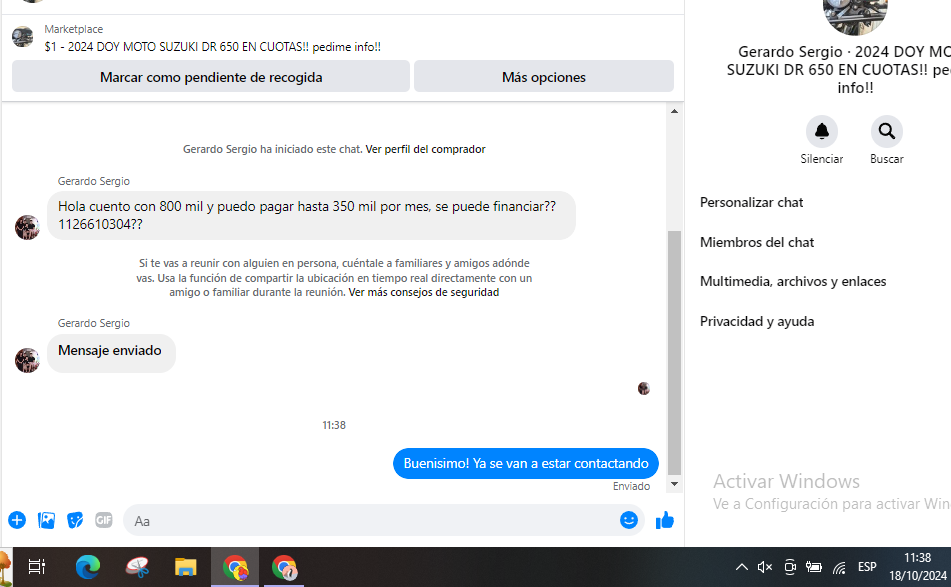Click the battery tray icon
951x587 pixels.
point(814,568)
